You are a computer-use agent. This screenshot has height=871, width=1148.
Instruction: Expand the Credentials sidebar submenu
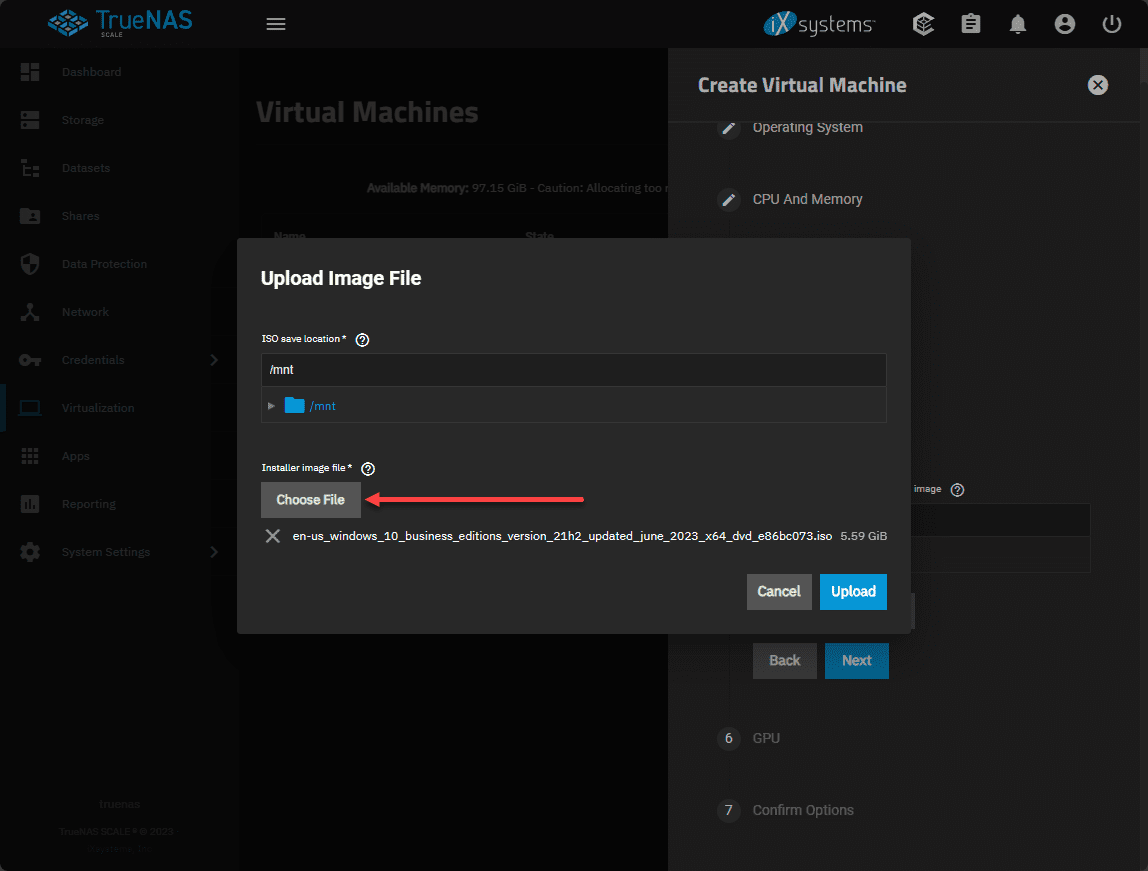point(213,360)
